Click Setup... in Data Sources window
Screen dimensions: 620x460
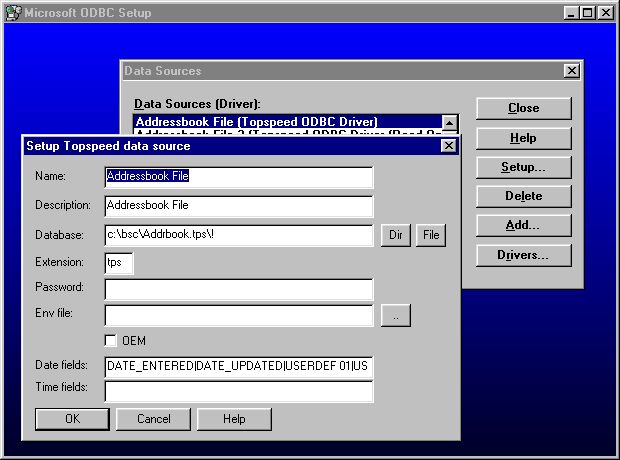coord(524,167)
